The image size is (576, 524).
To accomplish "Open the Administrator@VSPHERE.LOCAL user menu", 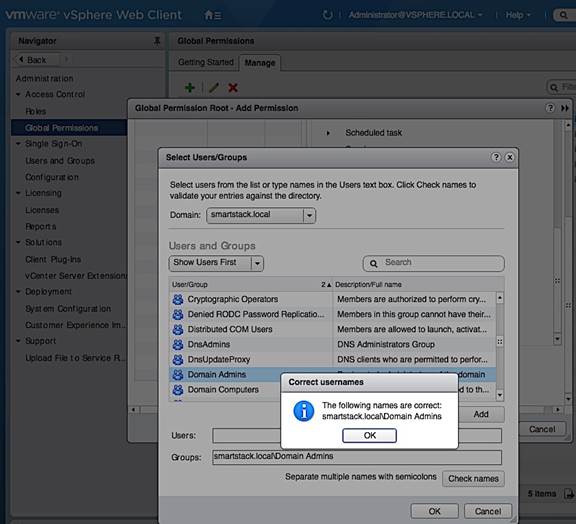I will tap(415, 15).
